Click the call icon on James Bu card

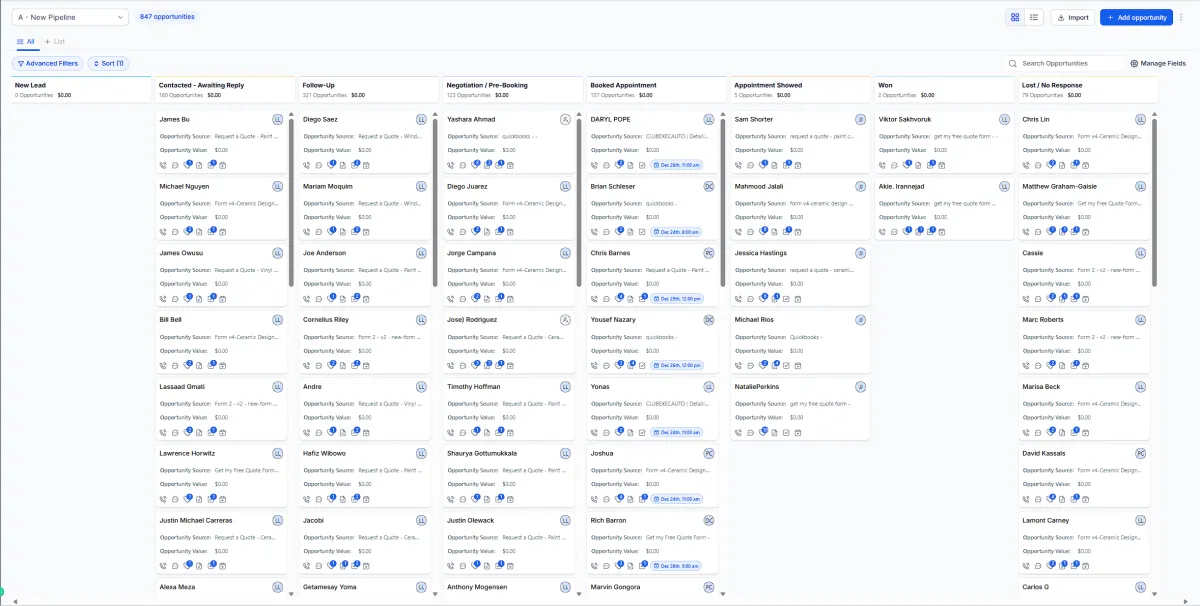point(163,165)
